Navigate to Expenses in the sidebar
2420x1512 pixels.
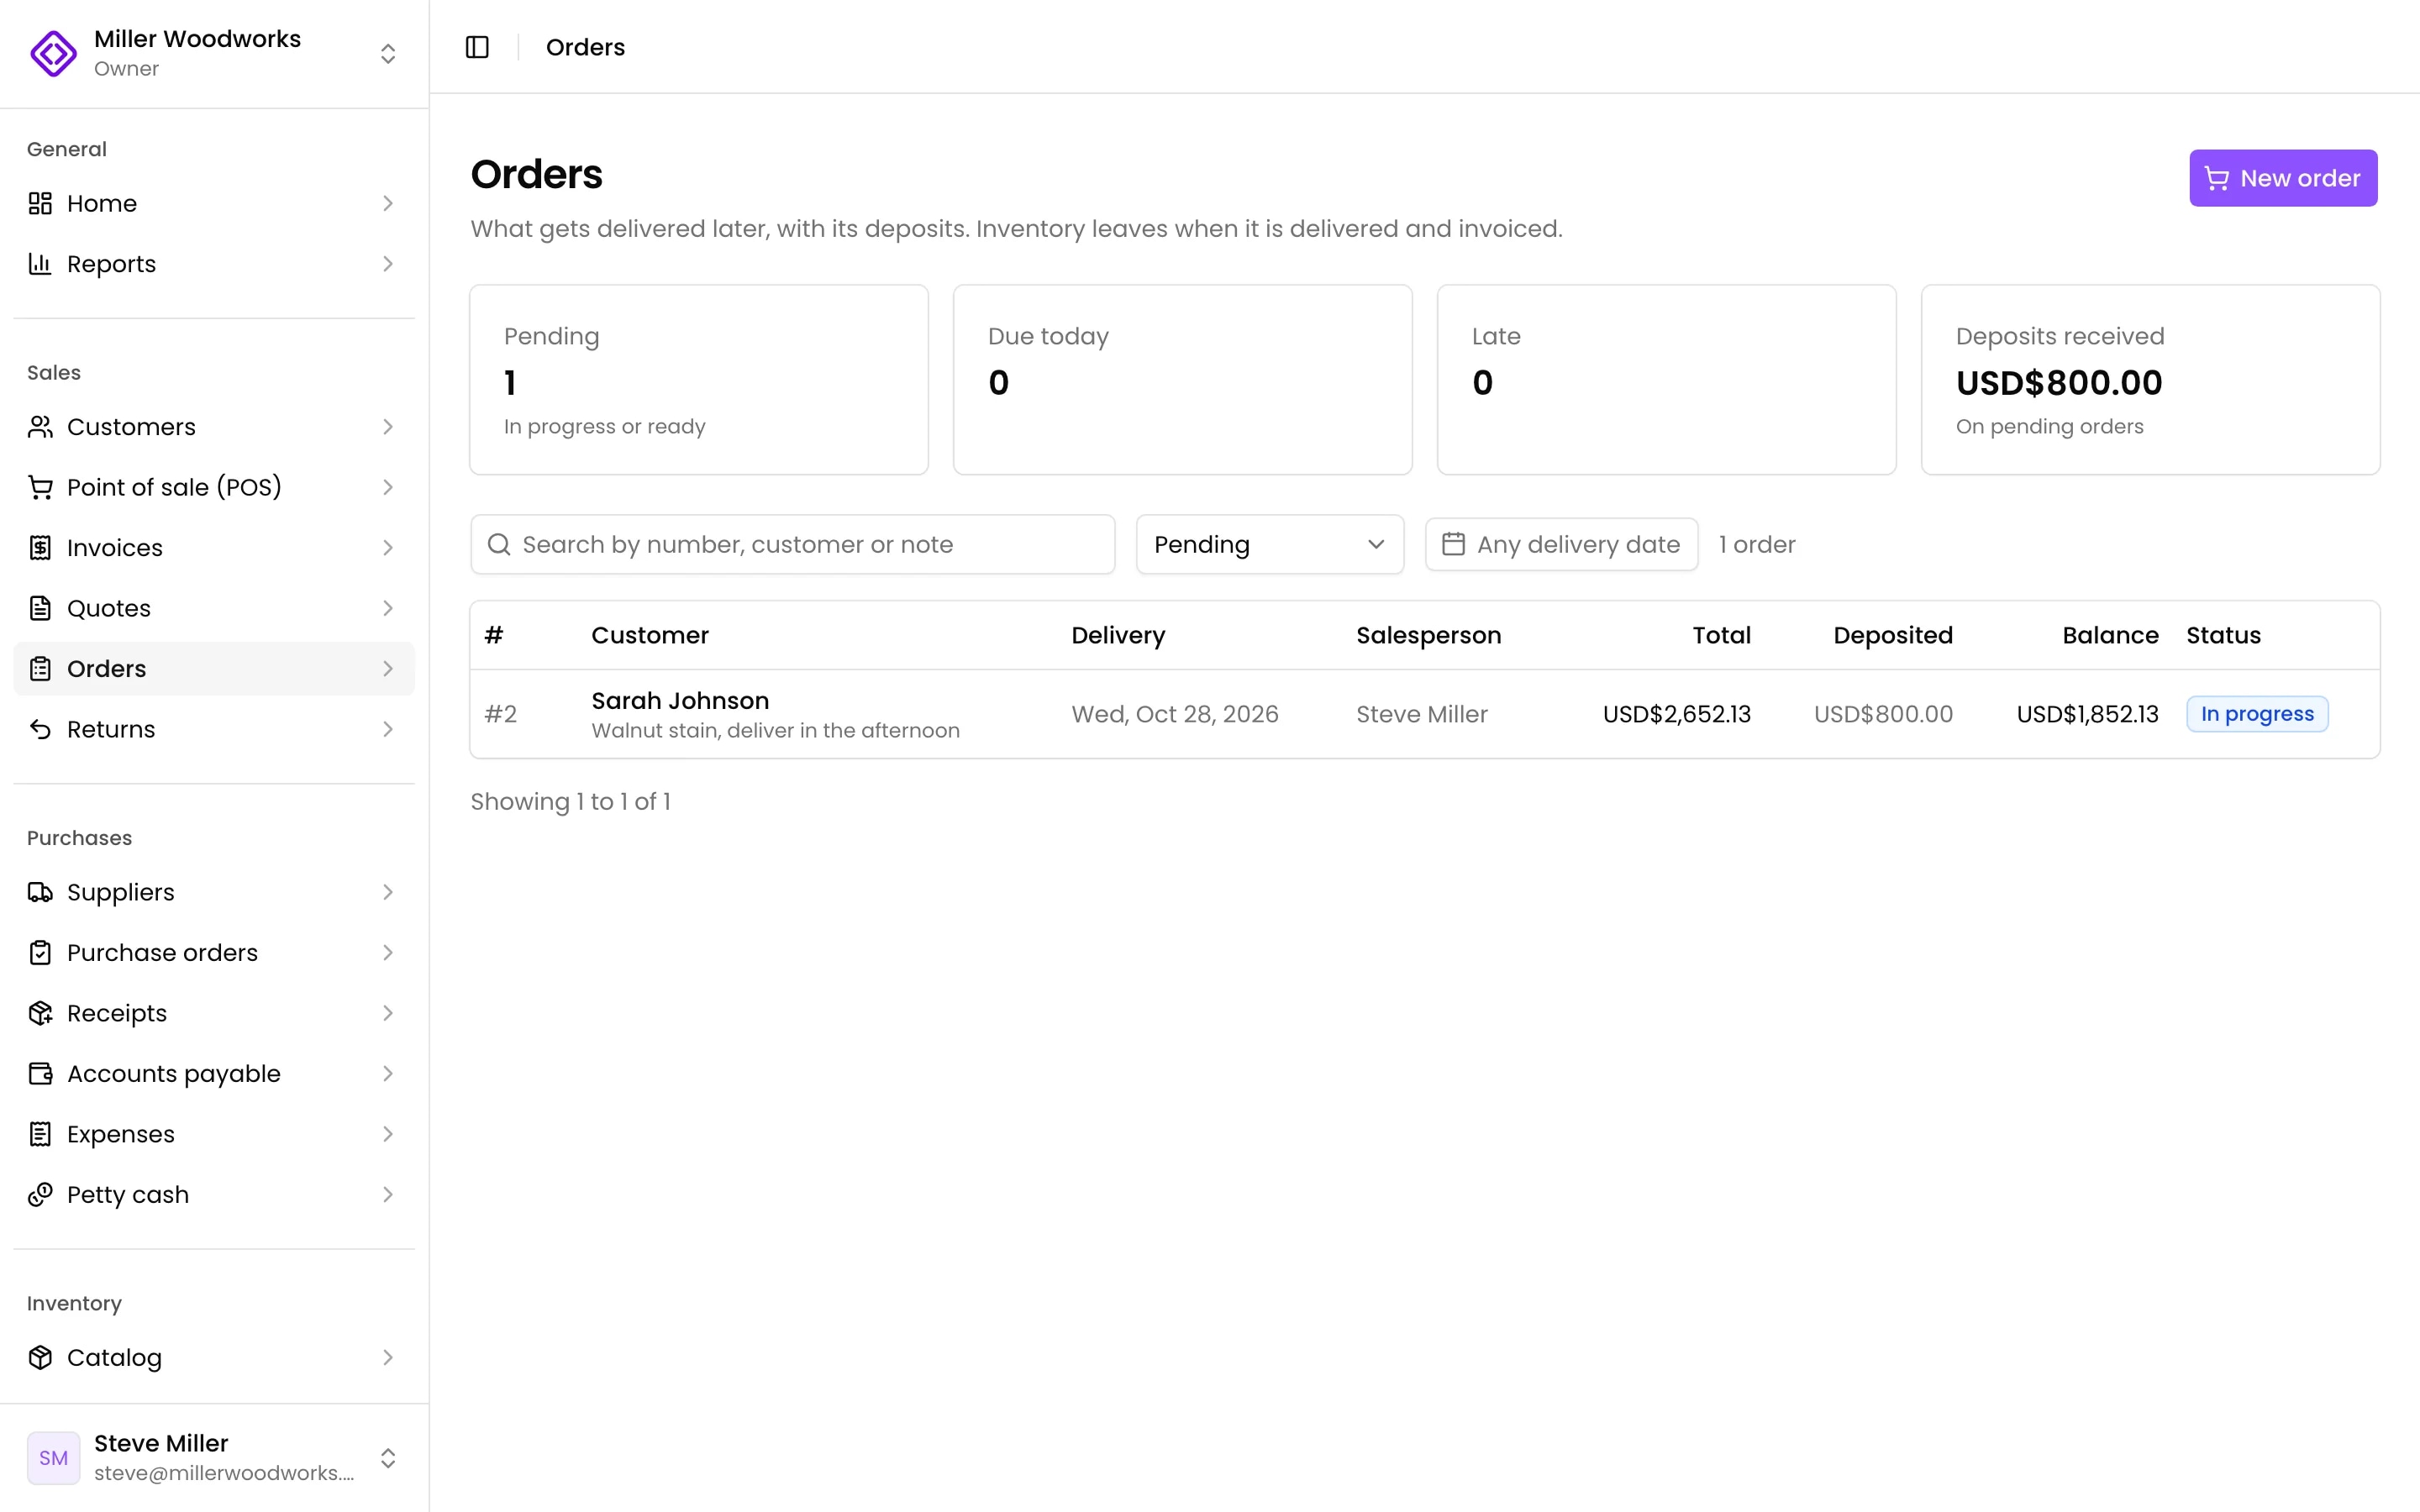tap(214, 1134)
